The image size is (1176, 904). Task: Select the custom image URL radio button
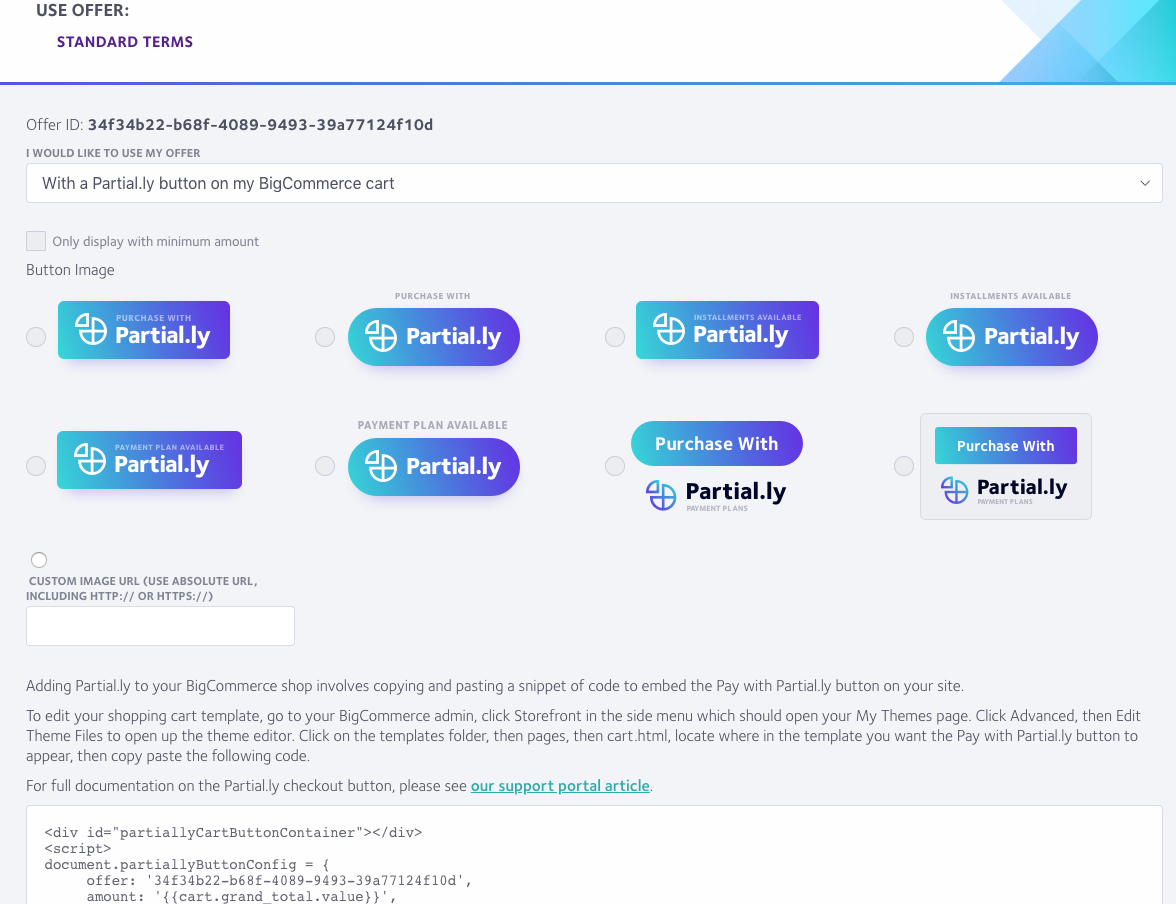pos(39,560)
